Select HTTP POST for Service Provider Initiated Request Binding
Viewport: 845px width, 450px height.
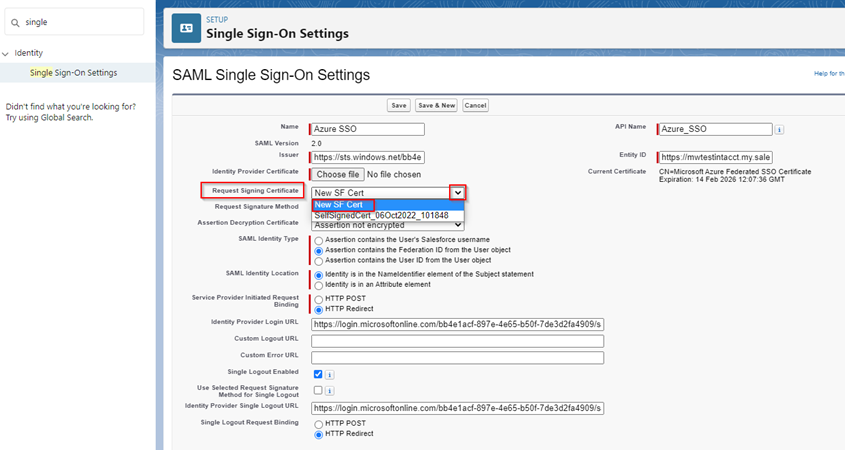318,299
